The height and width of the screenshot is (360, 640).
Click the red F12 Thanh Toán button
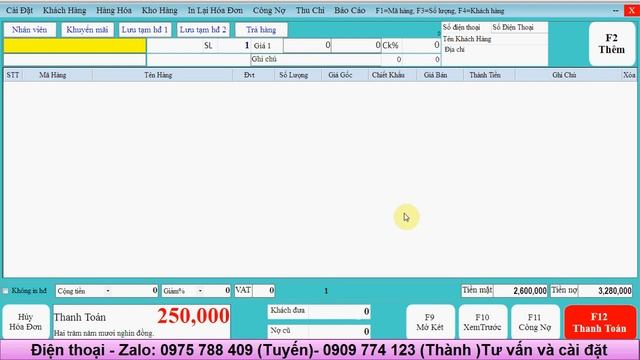(600, 322)
